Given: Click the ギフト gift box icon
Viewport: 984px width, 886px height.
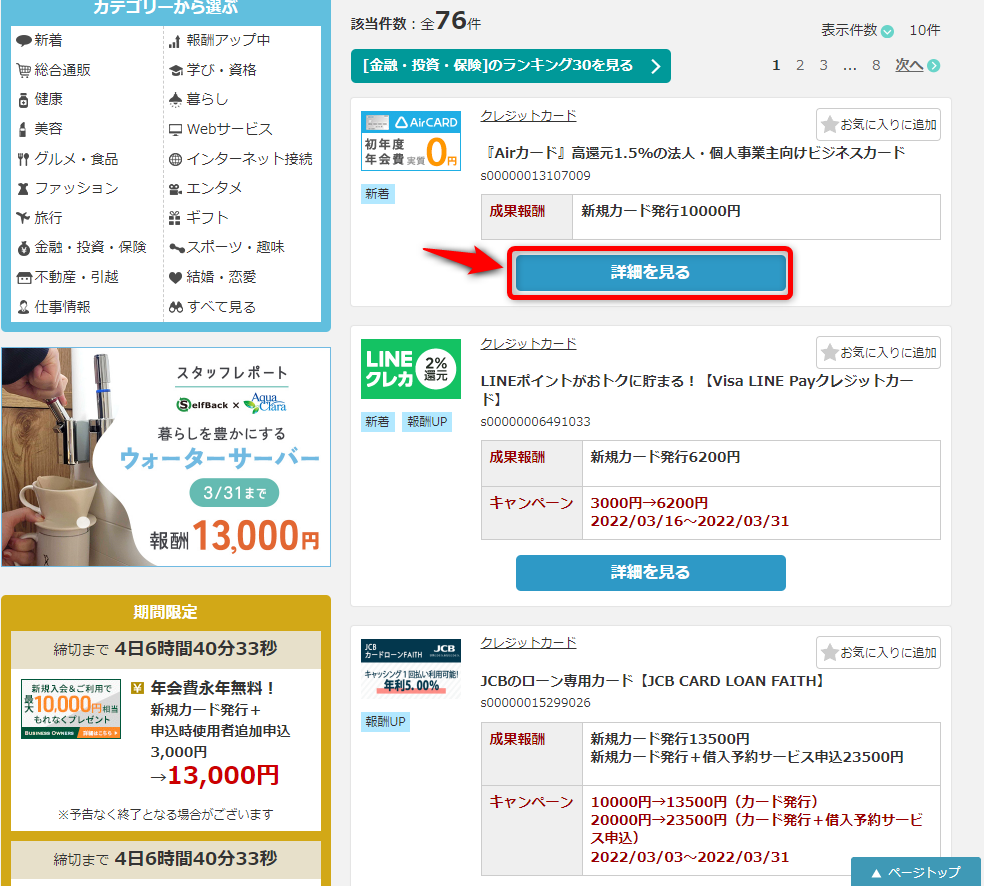Looking at the screenshot, I should (x=175, y=218).
